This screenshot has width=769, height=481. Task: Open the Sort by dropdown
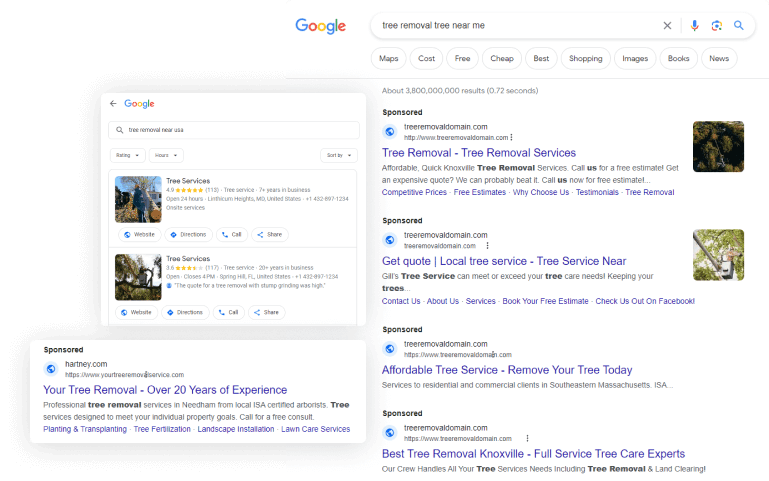pyautogui.click(x=339, y=155)
